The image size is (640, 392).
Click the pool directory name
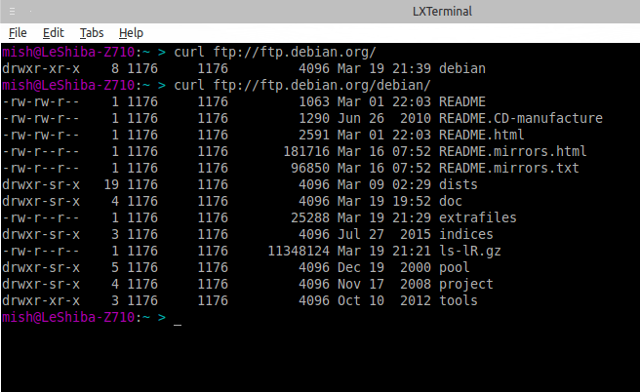pyautogui.click(x=454, y=267)
